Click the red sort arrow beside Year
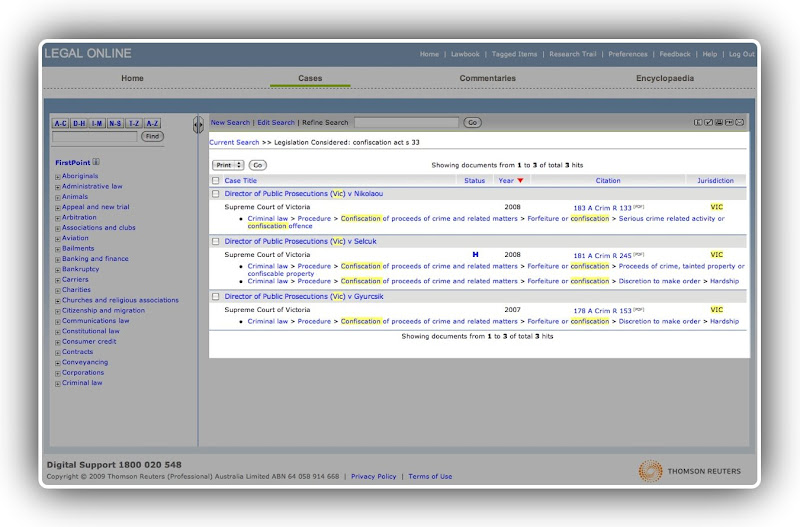 click(x=520, y=181)
